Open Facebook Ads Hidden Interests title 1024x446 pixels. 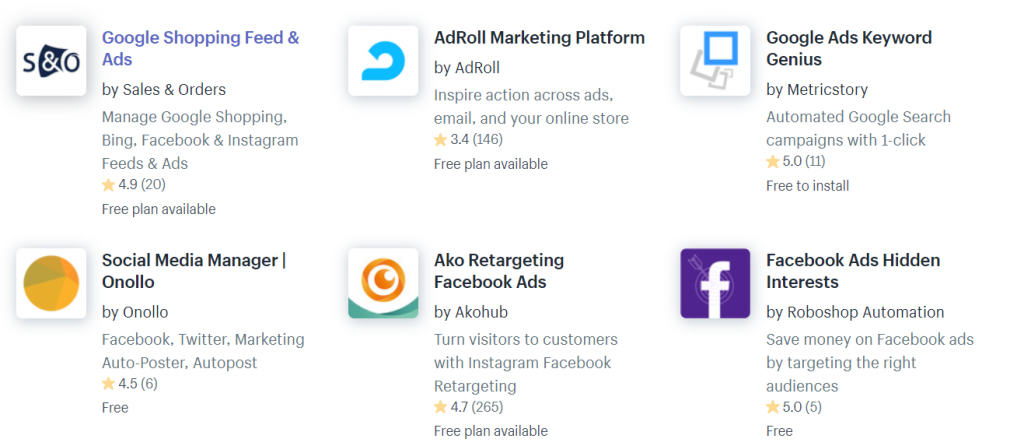853,271
